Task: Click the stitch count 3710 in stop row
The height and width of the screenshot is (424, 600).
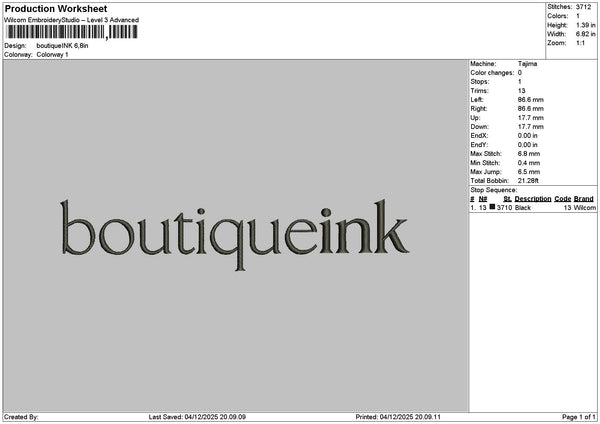Action: click(504, 208)
